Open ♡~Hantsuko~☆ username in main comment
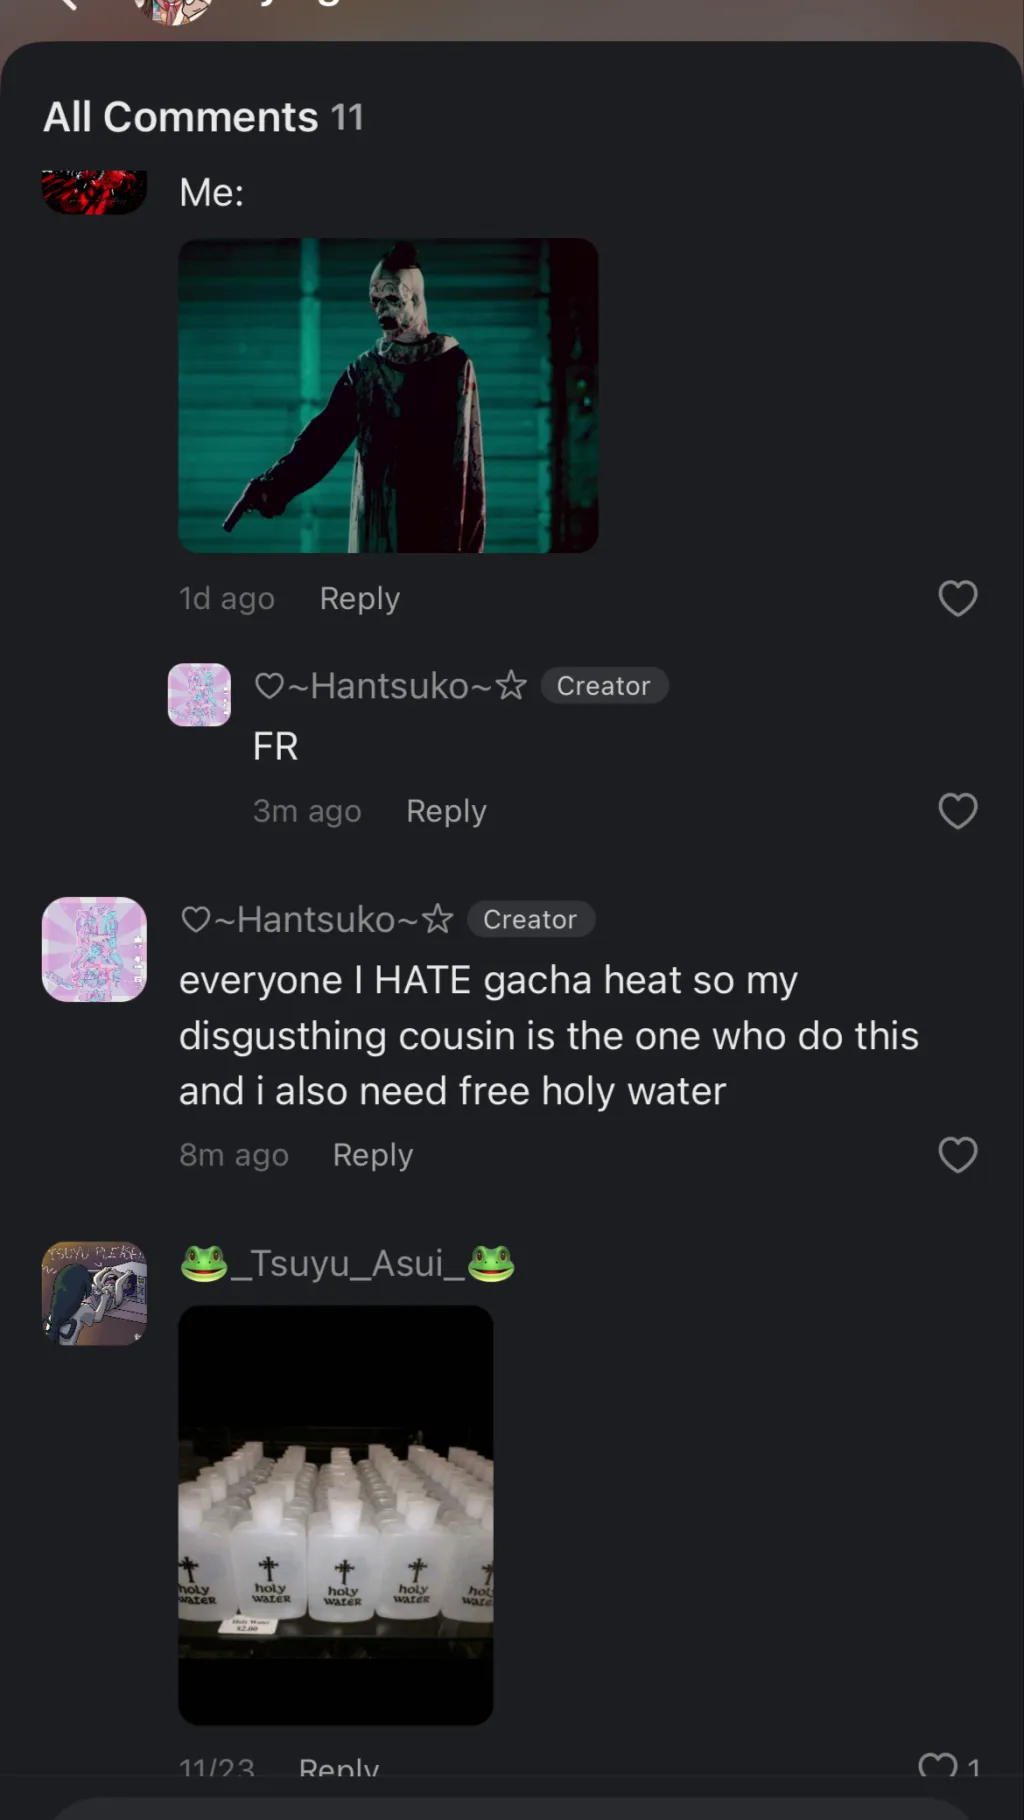The image size is (1024, 1820). (x=317, y=919)
